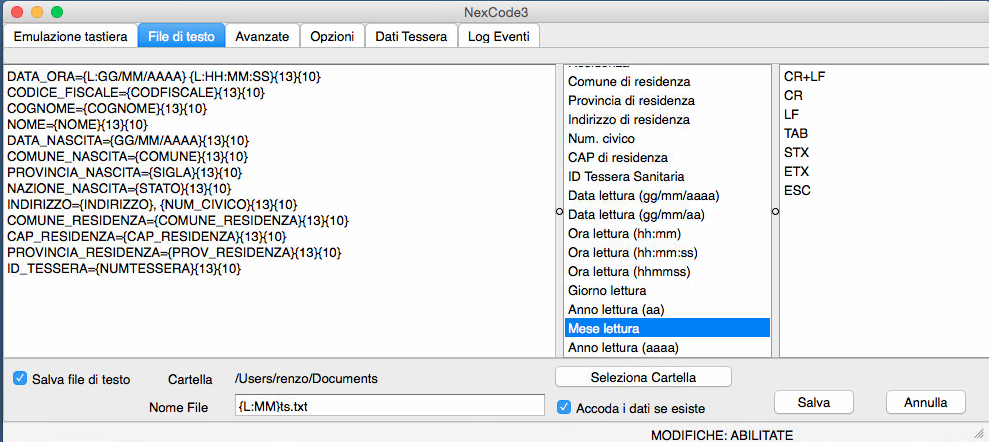989x442 pixels.
Task: Click Annulla to cancel changes
Action: (x=925, y=401)
